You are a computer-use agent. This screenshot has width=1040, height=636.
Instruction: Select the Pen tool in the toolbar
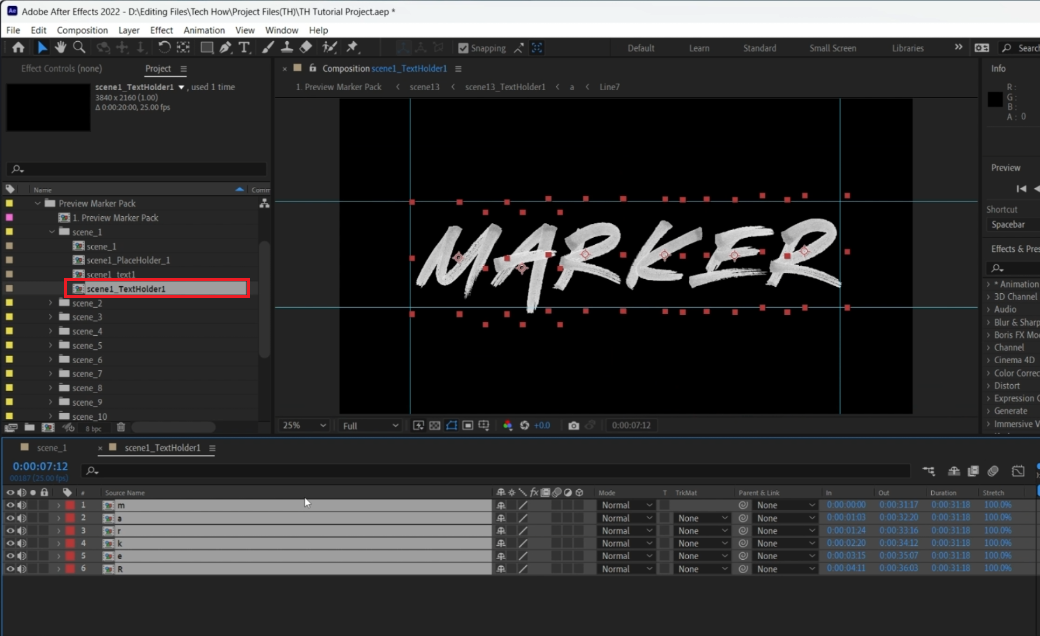pos(226,47)
